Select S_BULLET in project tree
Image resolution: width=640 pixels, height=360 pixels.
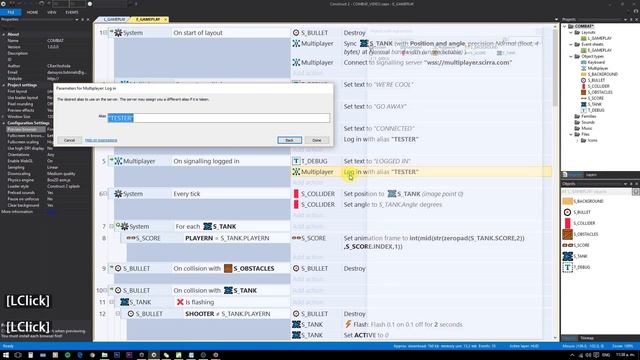click(x=593, y=80)
